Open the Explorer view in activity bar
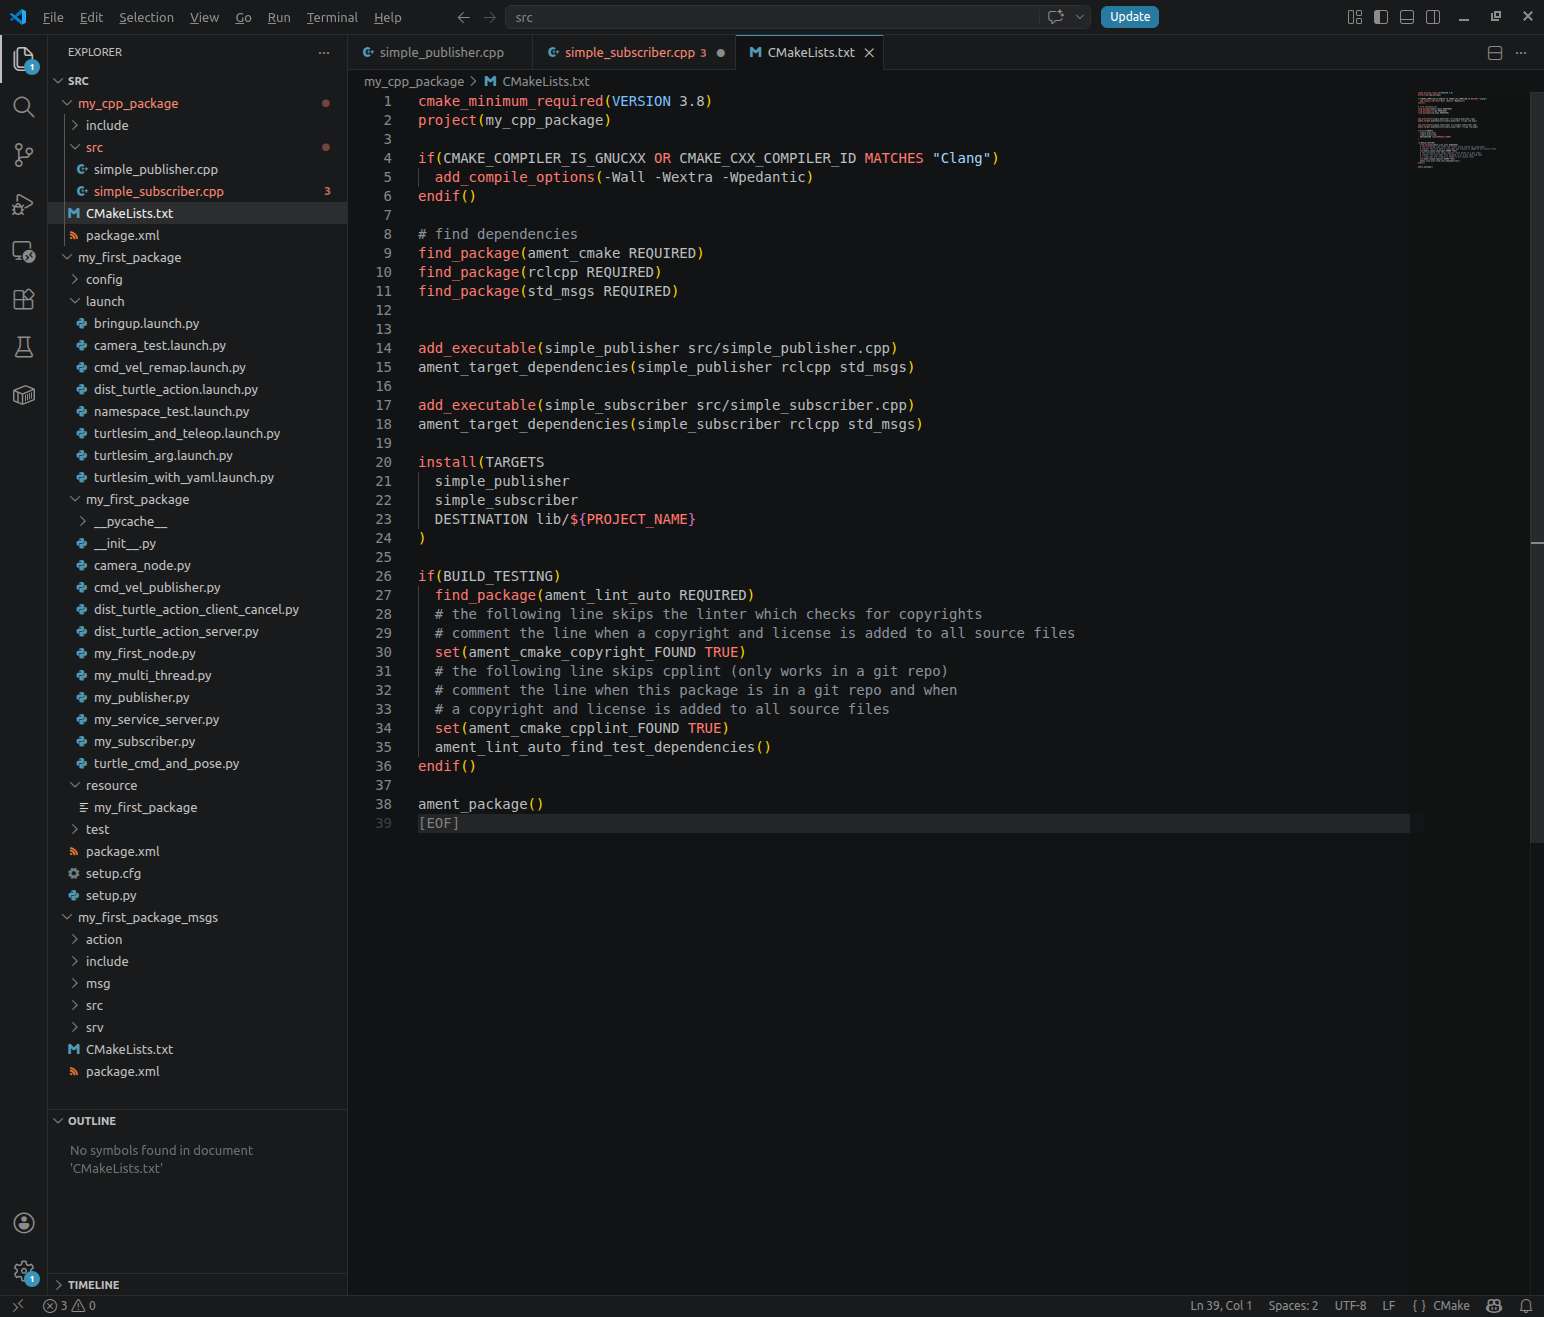Screen dimensions: 1544x1317 coord(24,59)
